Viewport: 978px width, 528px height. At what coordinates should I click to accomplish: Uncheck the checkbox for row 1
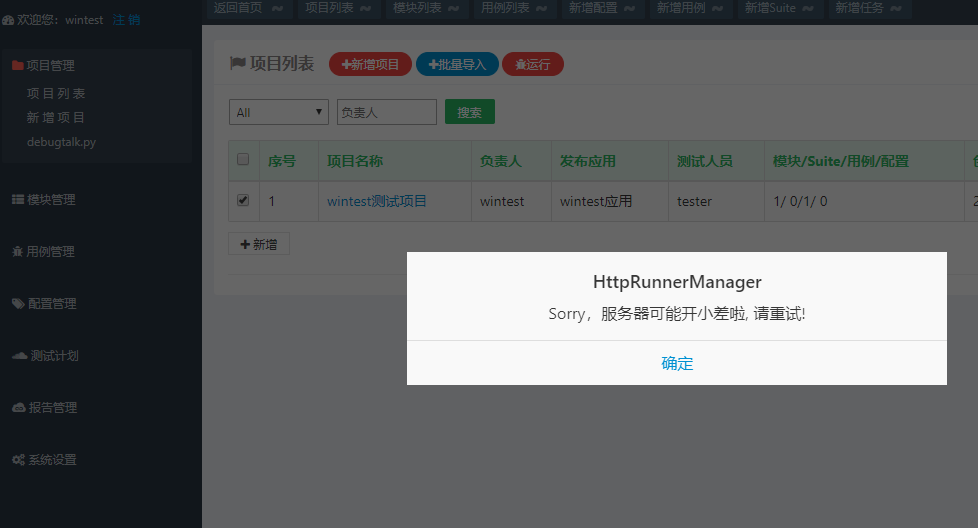(243, 200)
